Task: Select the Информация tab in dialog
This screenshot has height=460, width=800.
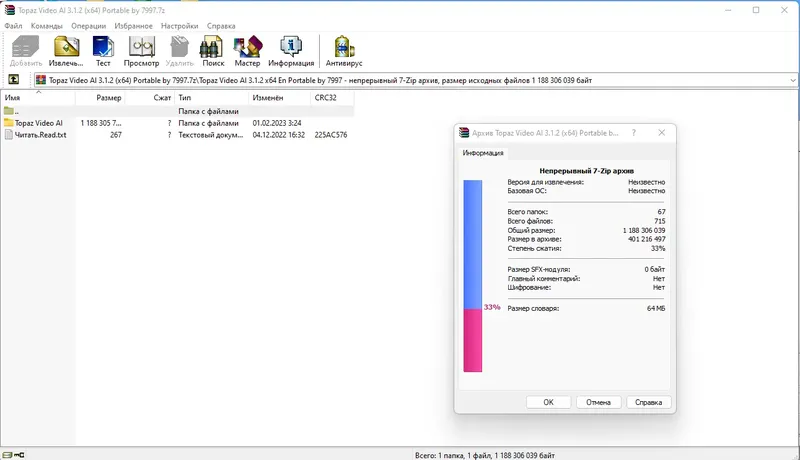Action: [x=483, y=152]
